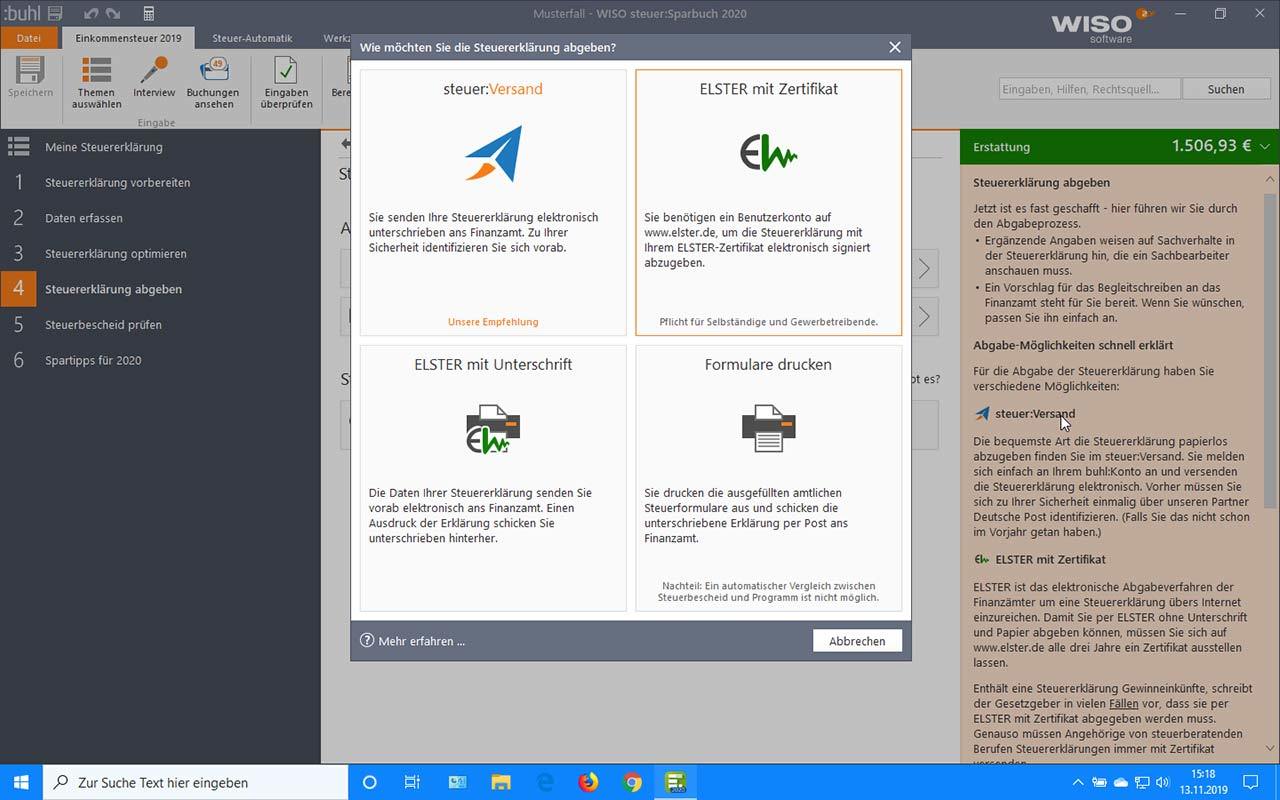Open the Windows notification center
The height and width of the screenshot is (800, 1280).
(1250, 782)
